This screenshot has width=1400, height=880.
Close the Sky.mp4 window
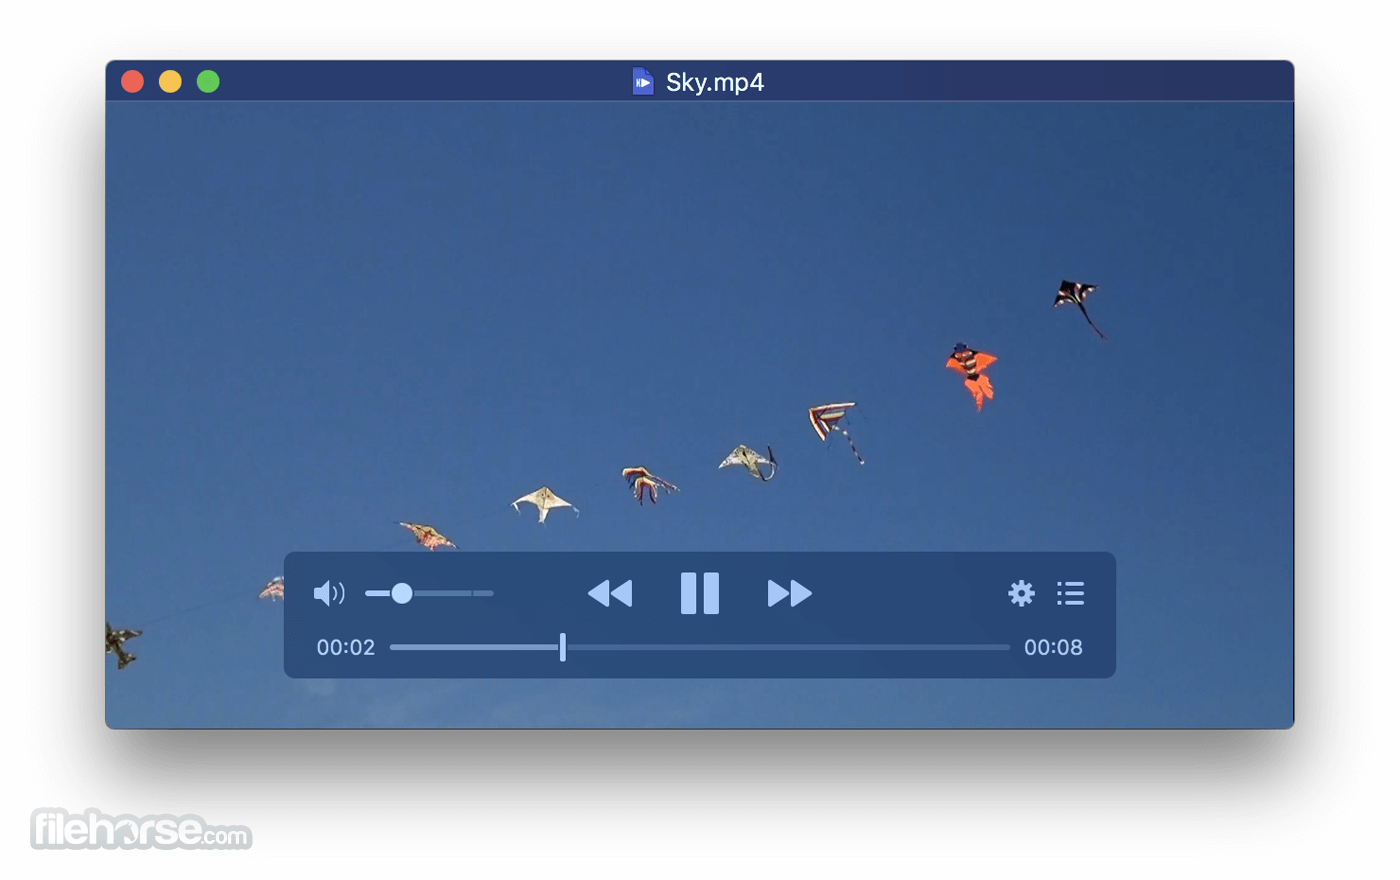(x=133, y=81)
